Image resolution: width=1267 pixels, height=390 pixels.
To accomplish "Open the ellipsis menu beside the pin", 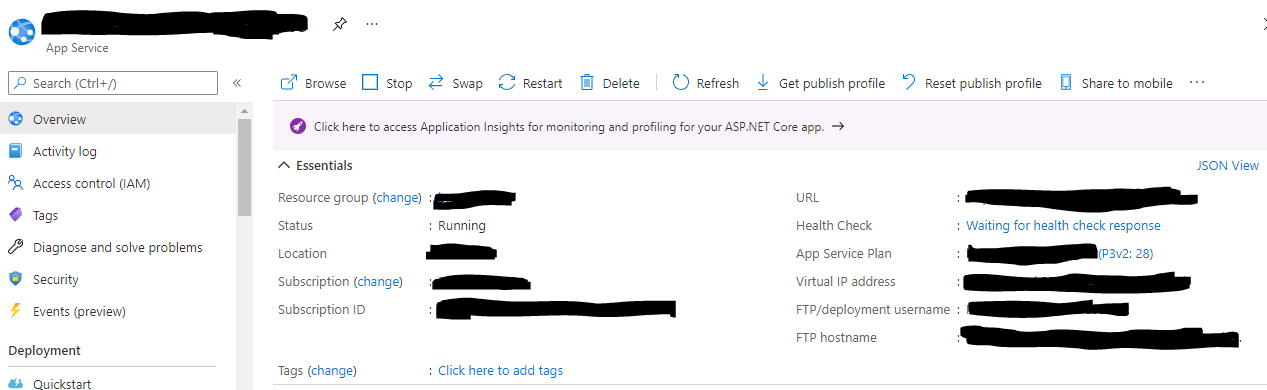I will click(372, 24).
